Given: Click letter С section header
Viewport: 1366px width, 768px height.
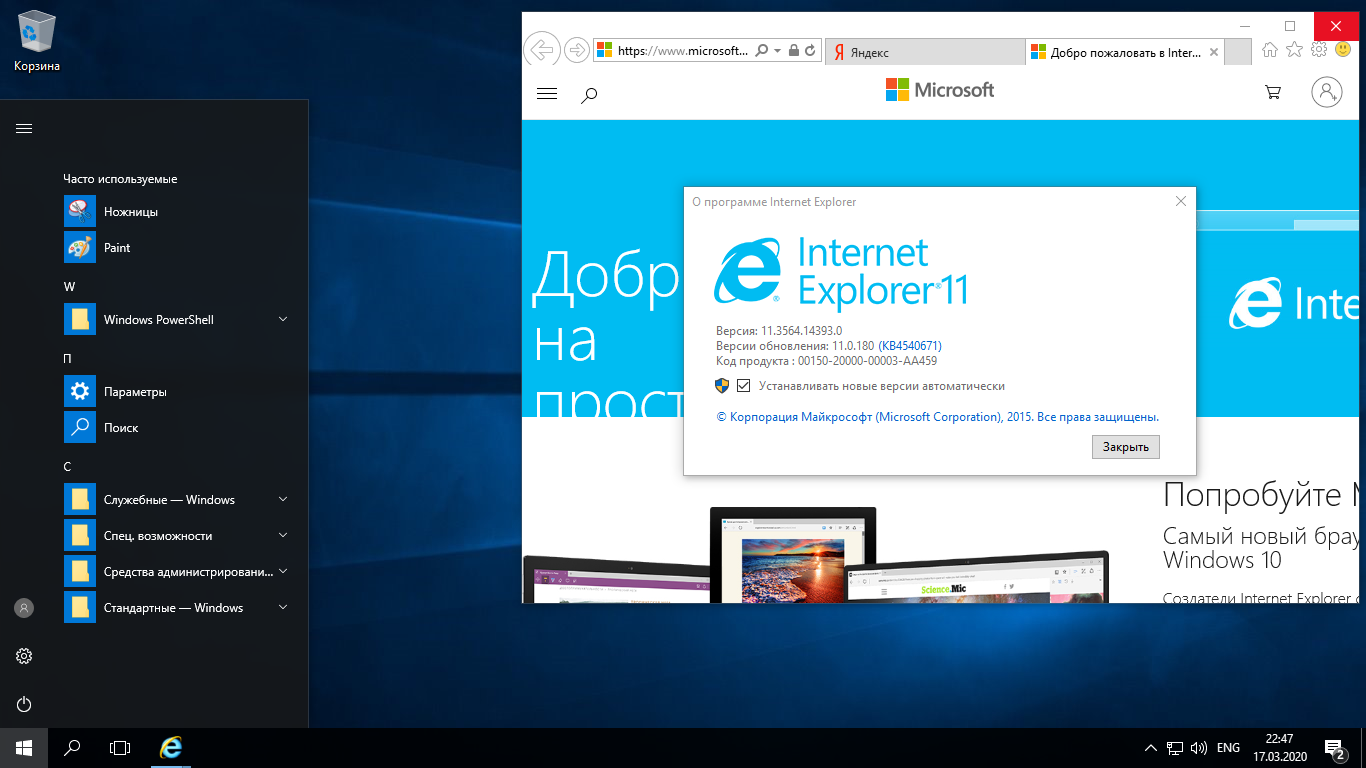Looking at the screenshot, I should pyautogui.click(x=67, y=466).
